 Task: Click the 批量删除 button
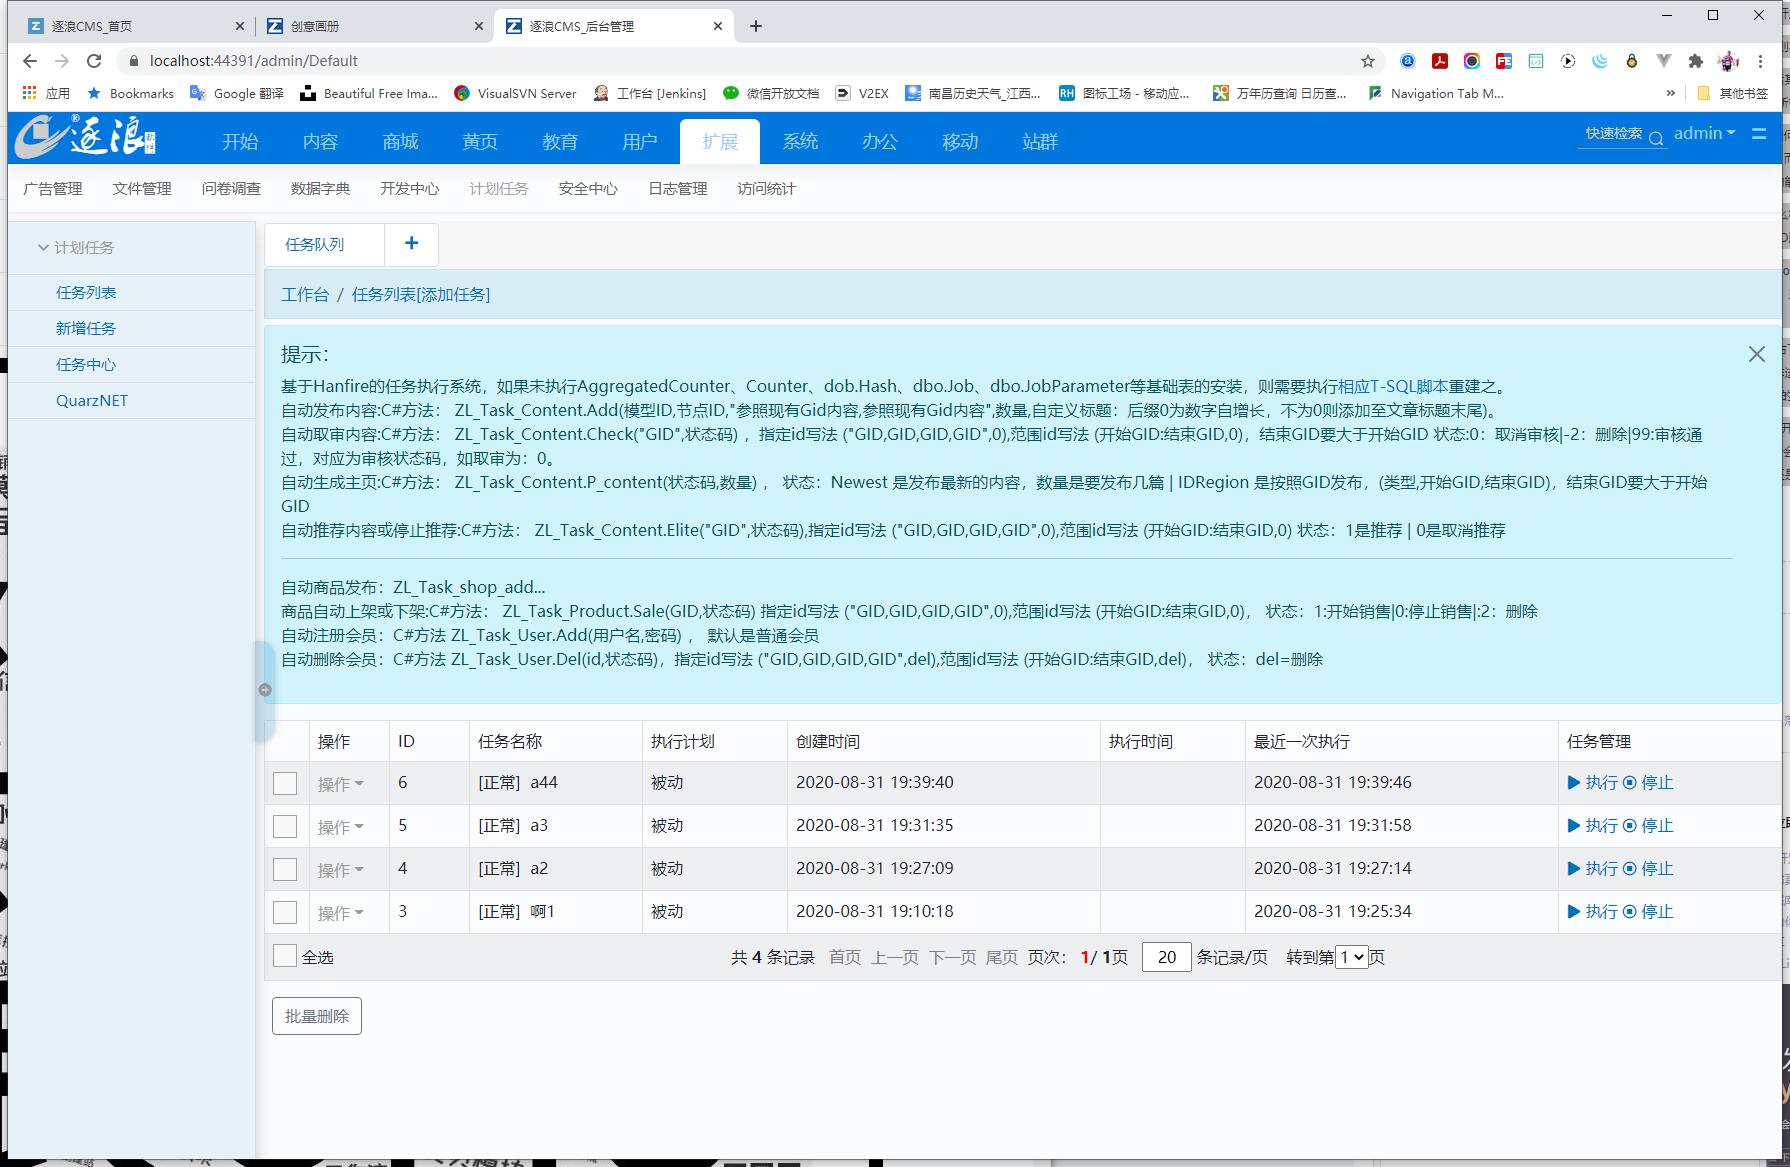tap(316, 1015)
